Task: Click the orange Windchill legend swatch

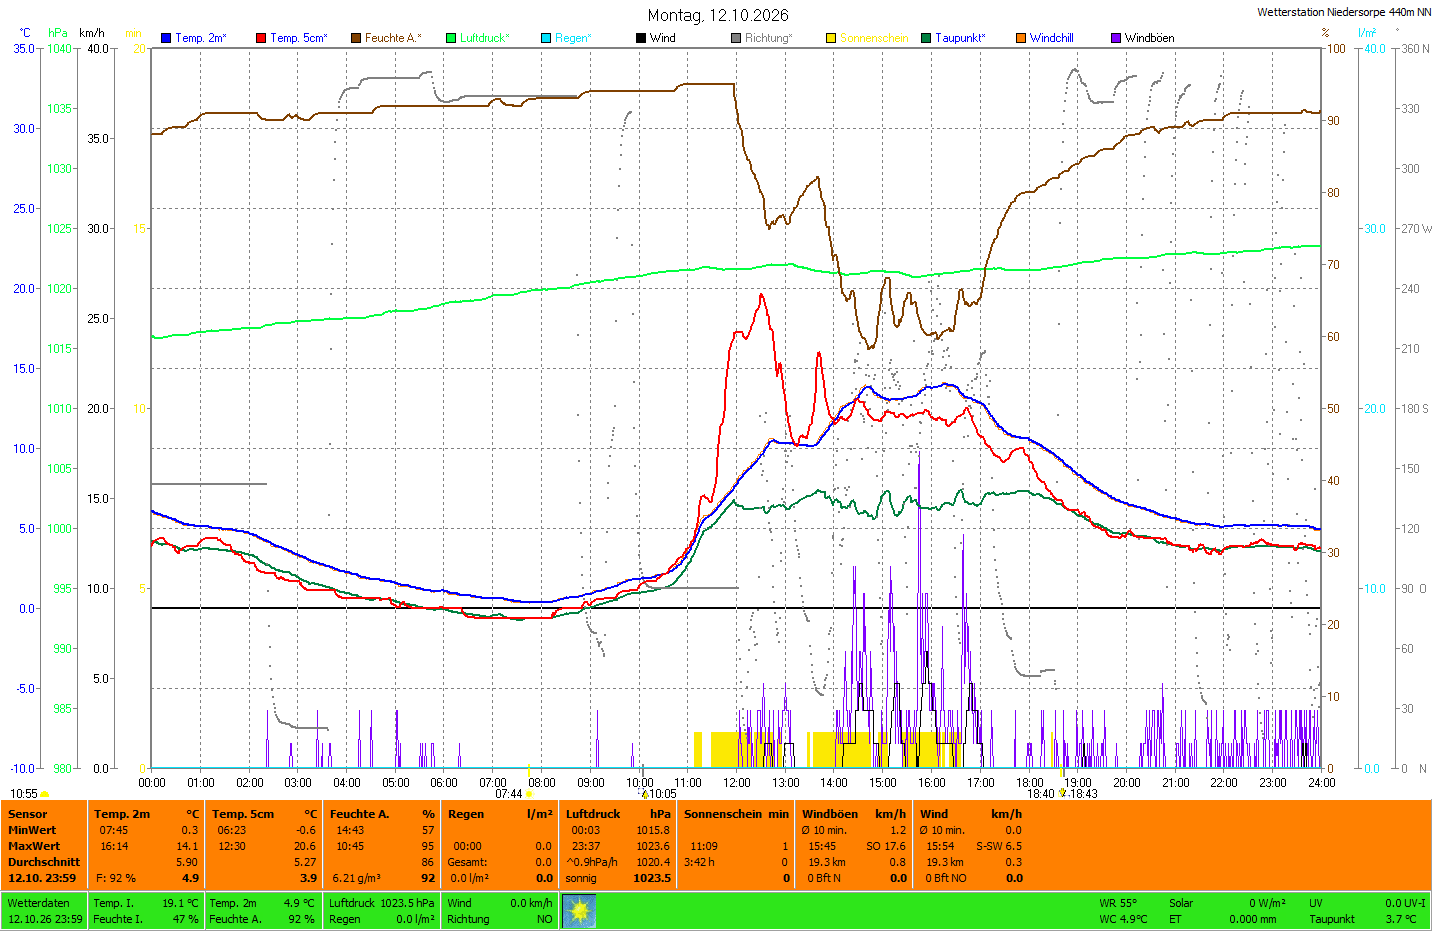Action: point(1021,38)
